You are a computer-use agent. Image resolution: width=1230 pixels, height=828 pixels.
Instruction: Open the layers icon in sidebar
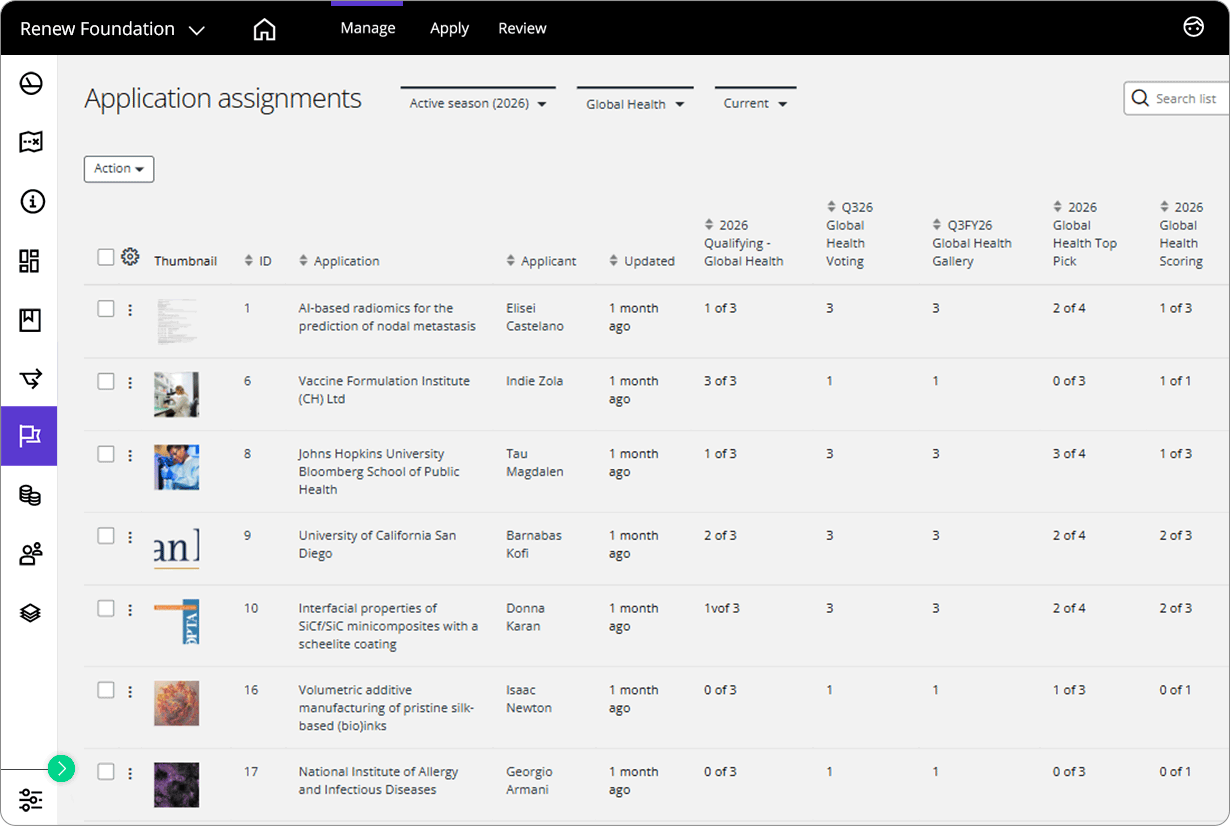click(30, 612)
